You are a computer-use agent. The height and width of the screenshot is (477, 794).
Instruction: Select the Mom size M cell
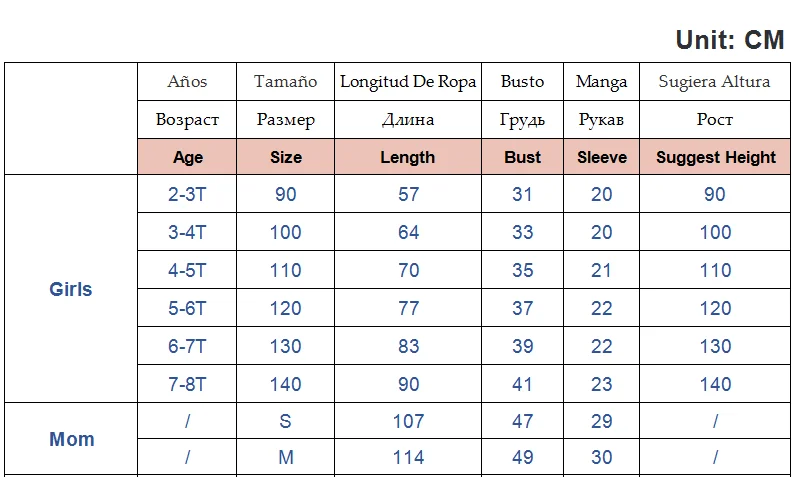pyautogui.click(x=286, y=457)
